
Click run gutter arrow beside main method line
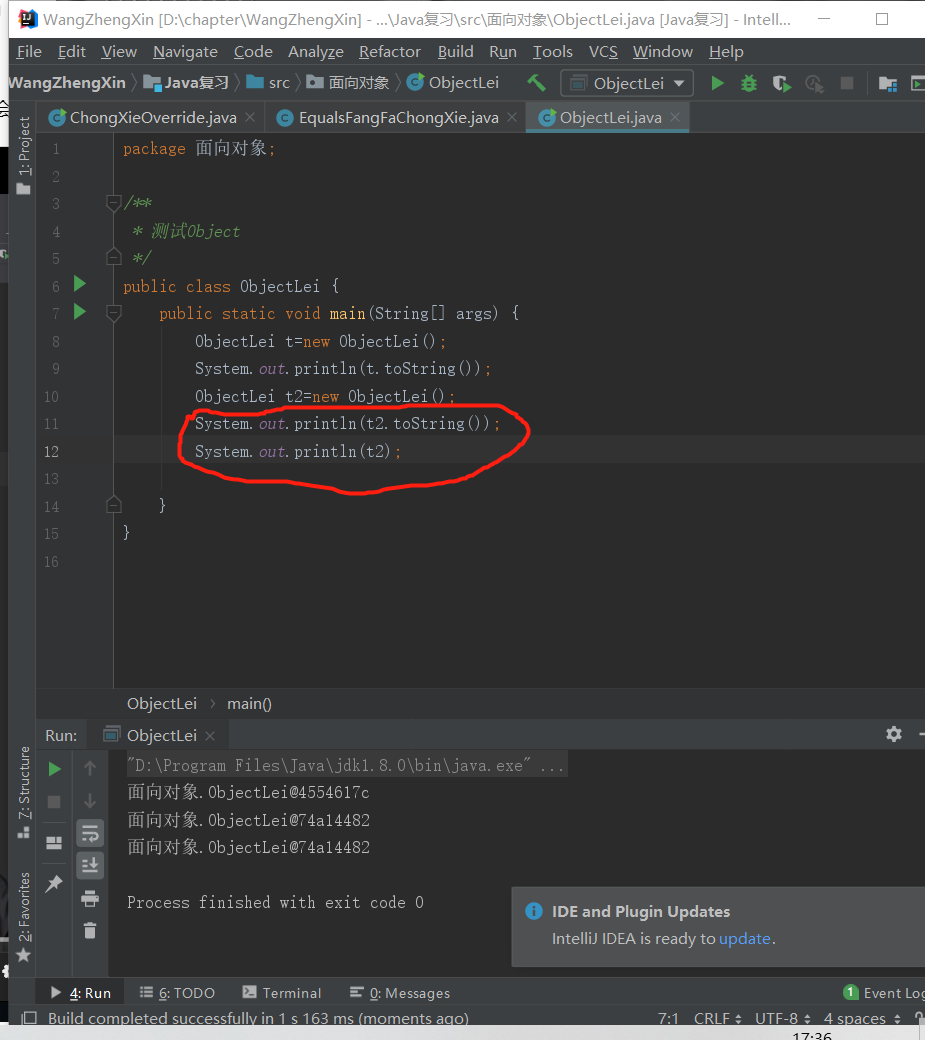tap(80, 311)
